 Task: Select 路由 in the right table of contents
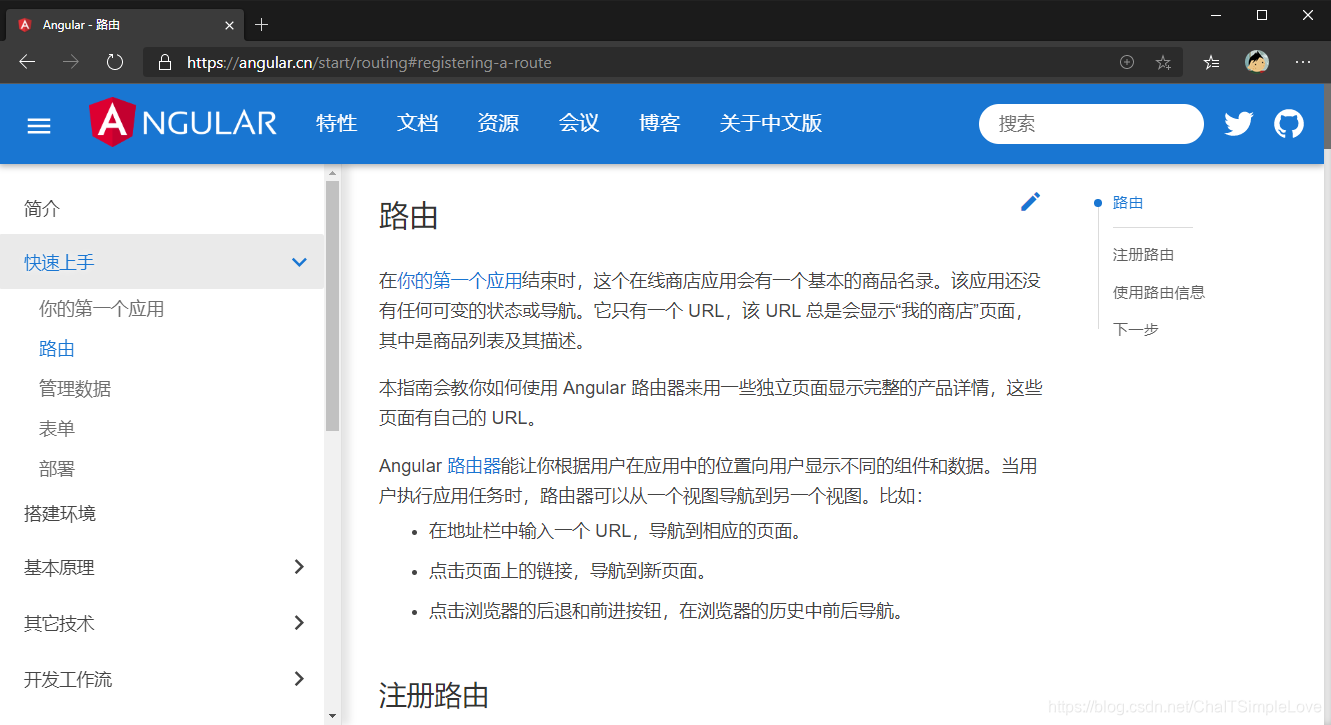[x=1127, y=202]
